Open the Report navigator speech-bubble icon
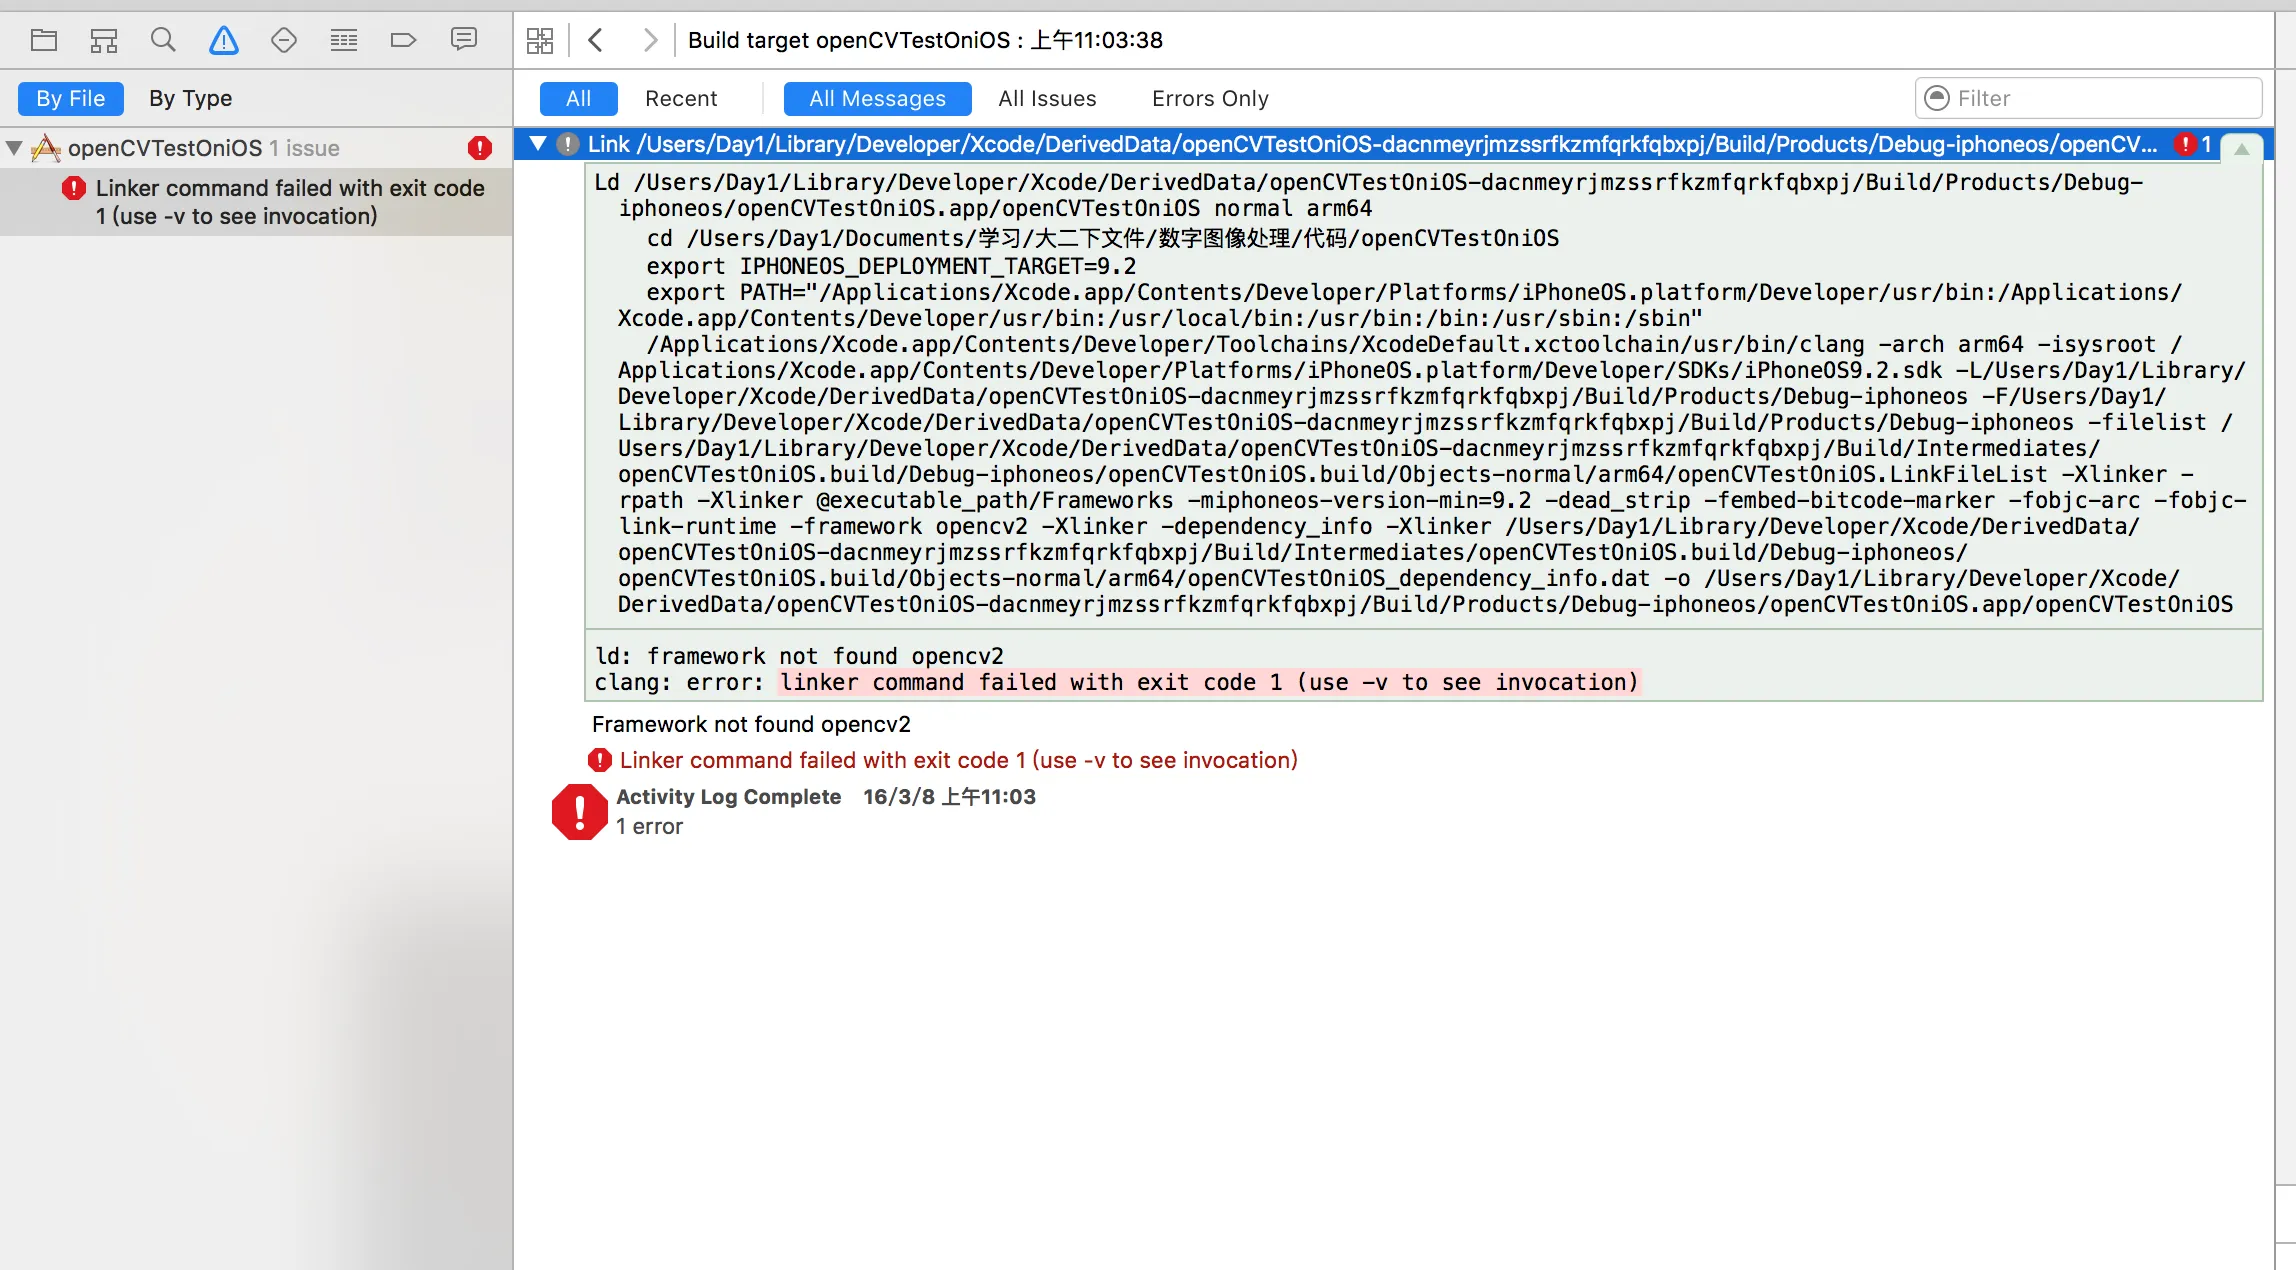Screen dimensions: 2296x1270 [464, 40]
